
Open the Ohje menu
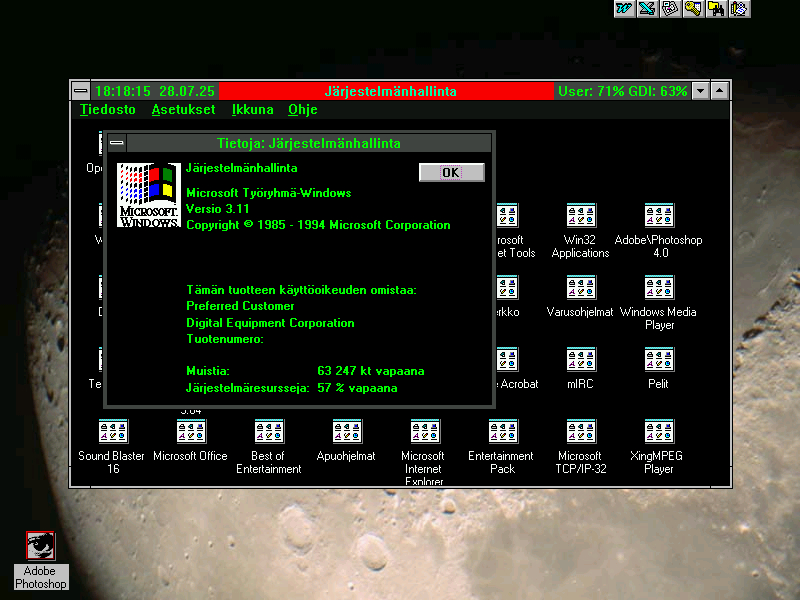pos(303,110)
